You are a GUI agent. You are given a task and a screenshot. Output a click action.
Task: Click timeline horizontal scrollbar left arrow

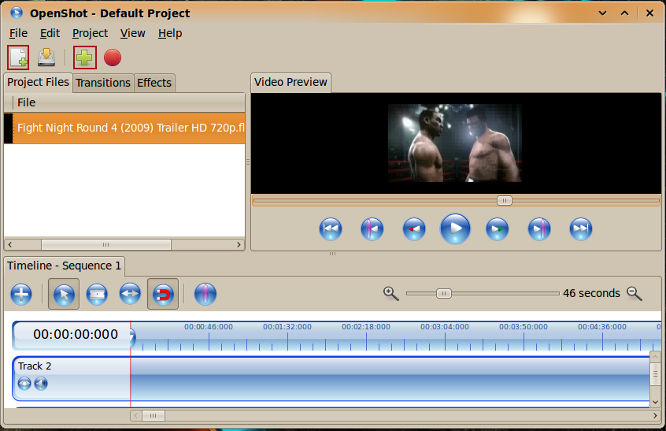pyautogui.click(x=136, y=416)
